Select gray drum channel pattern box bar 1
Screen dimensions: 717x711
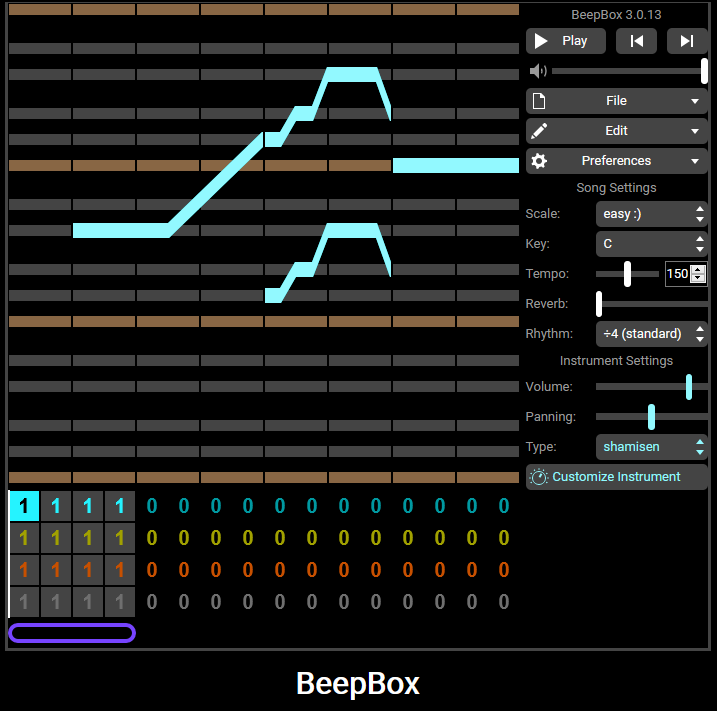(24, 602)
